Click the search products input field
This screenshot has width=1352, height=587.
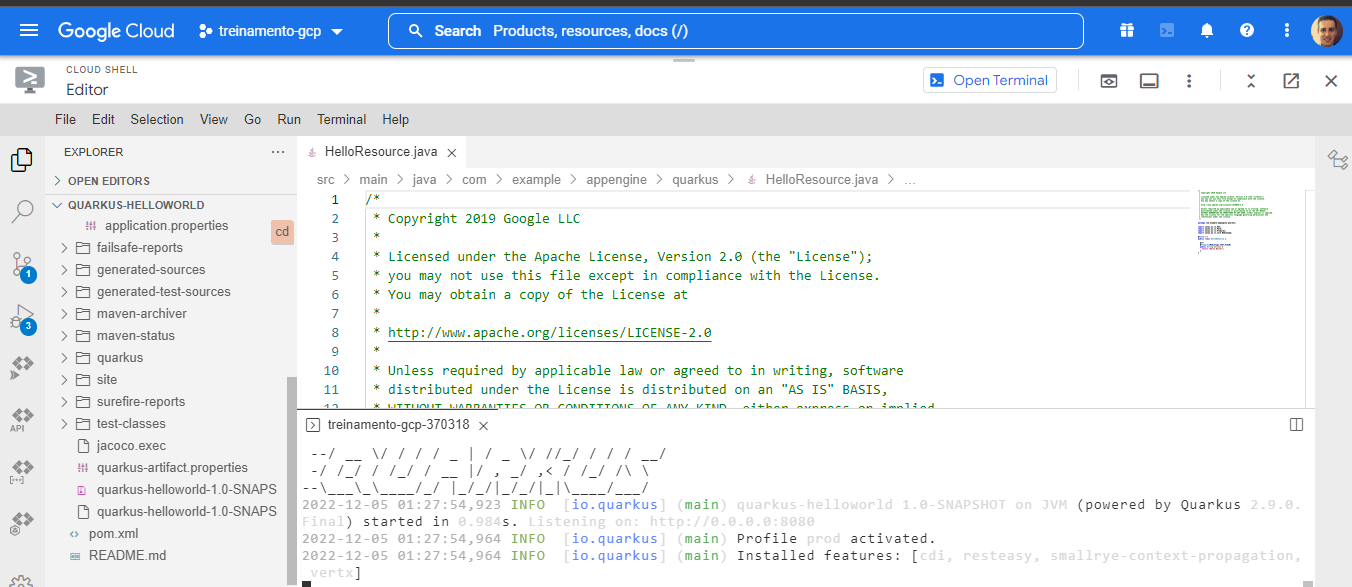pyautogui.click(x=735, y=30)
